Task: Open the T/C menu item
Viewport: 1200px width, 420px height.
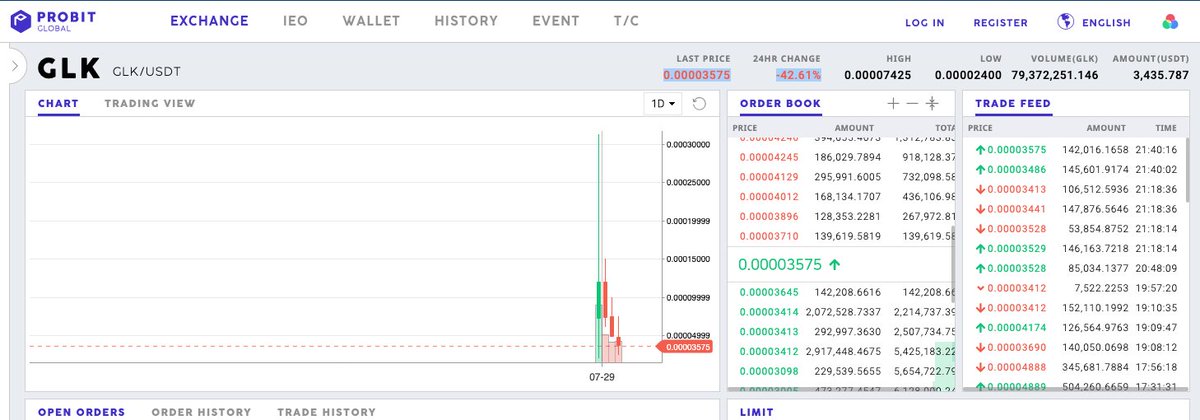Action: (x=626, y=21)
